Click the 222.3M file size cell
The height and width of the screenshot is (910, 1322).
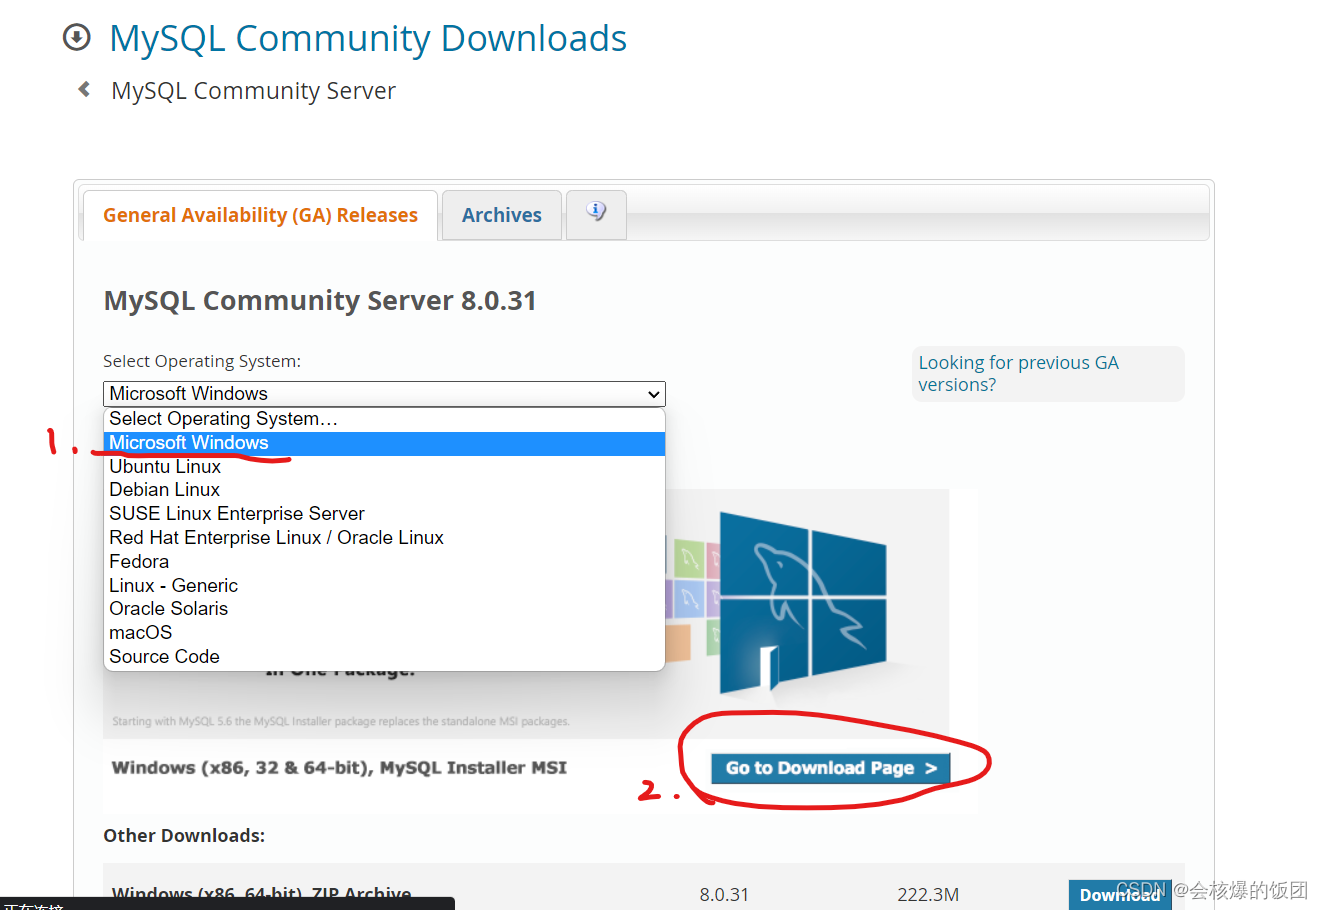point(928,895)
